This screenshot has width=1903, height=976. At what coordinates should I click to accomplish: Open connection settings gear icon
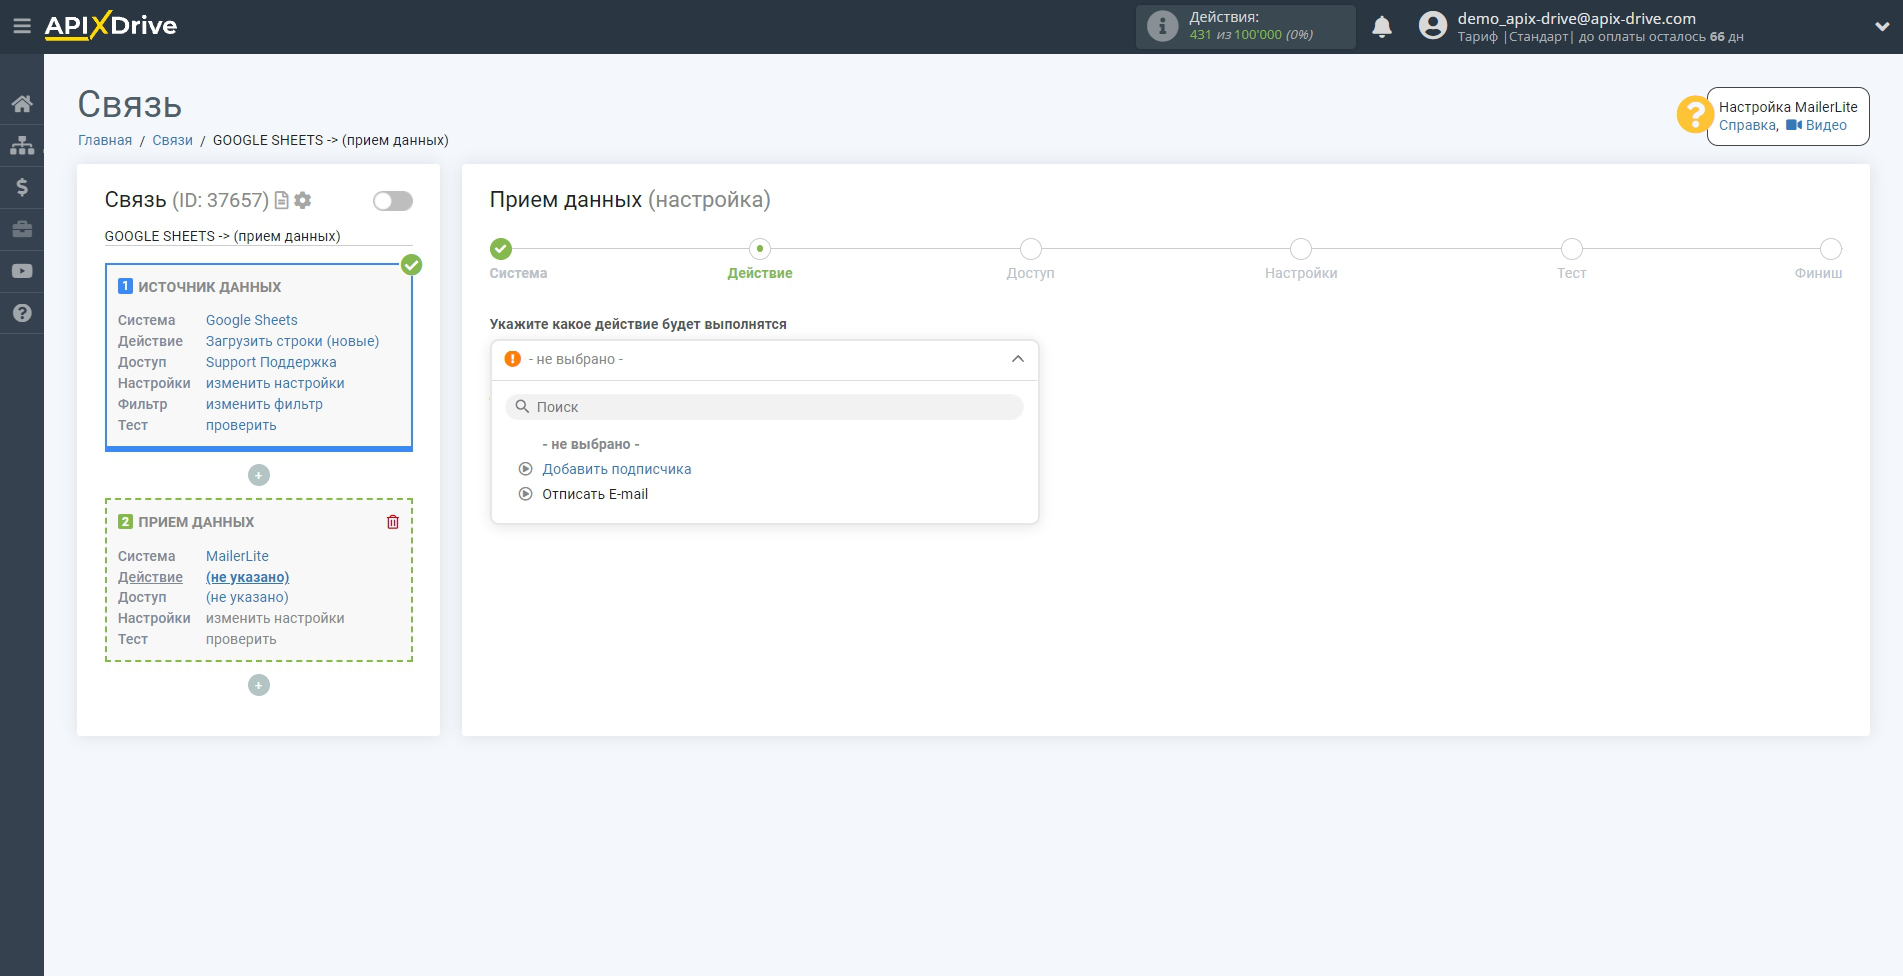pos(303,200)
